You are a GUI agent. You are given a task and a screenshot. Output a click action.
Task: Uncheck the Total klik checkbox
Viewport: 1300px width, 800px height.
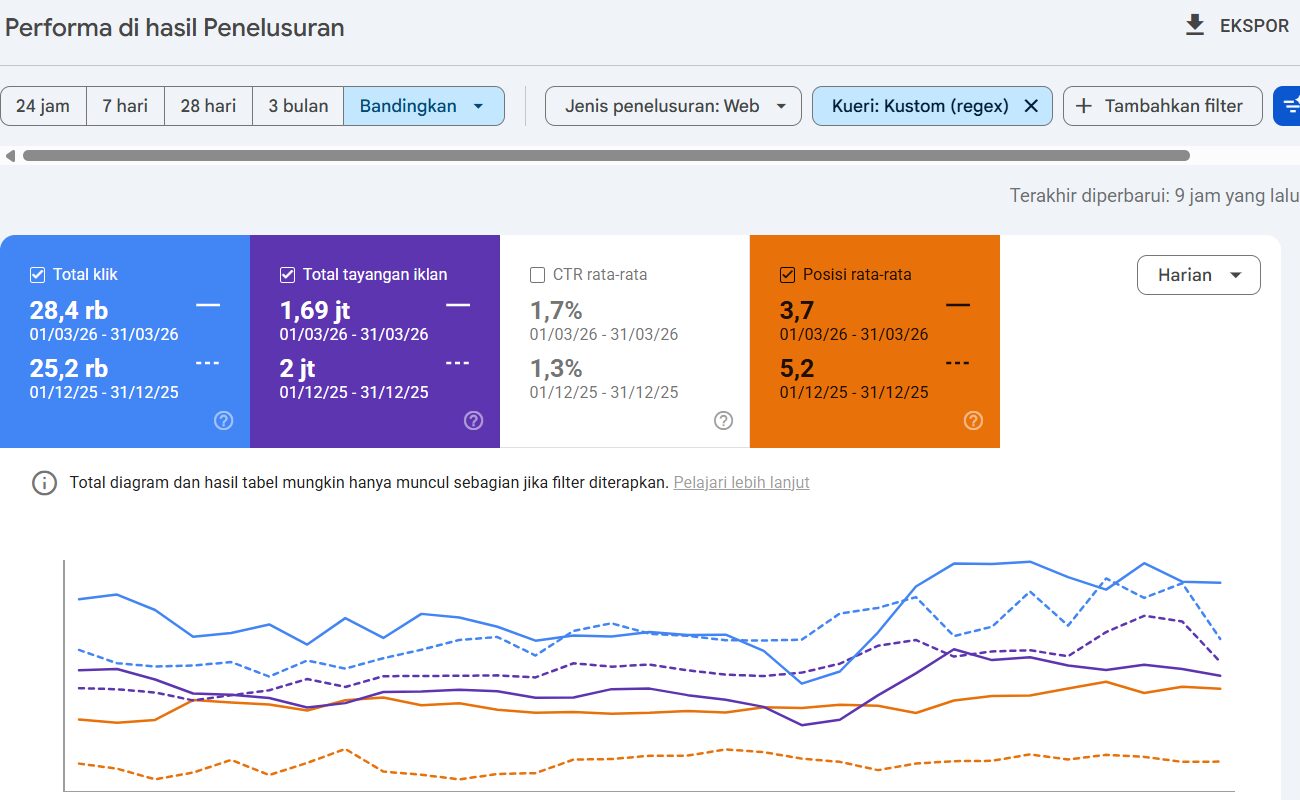pyautogui.click(x=38, y=275)
